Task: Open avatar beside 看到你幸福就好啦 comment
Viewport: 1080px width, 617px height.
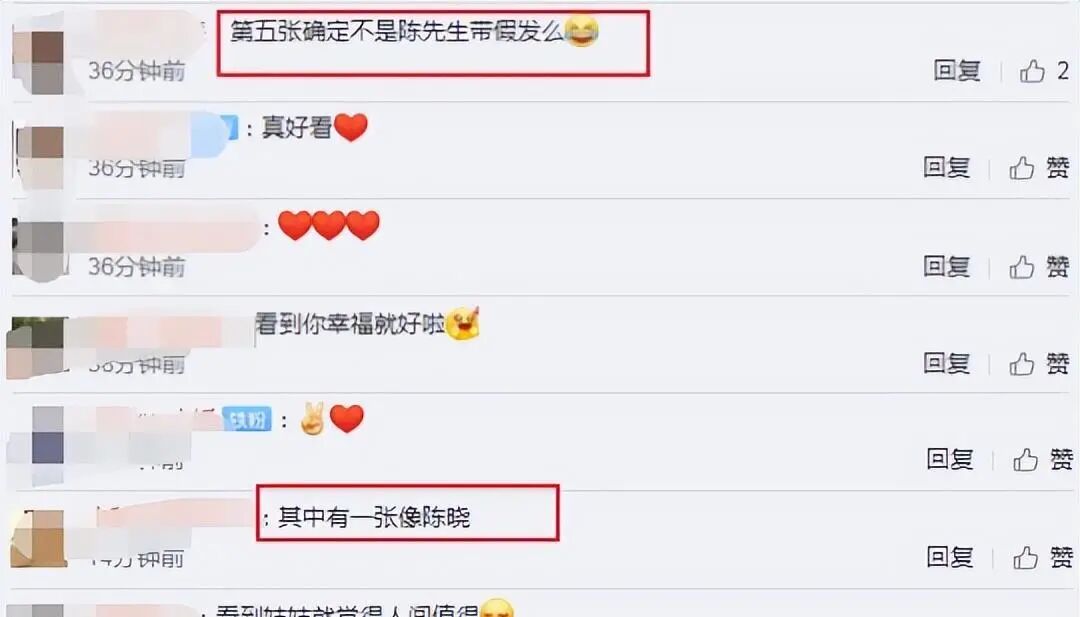Action: pos(37,348)
